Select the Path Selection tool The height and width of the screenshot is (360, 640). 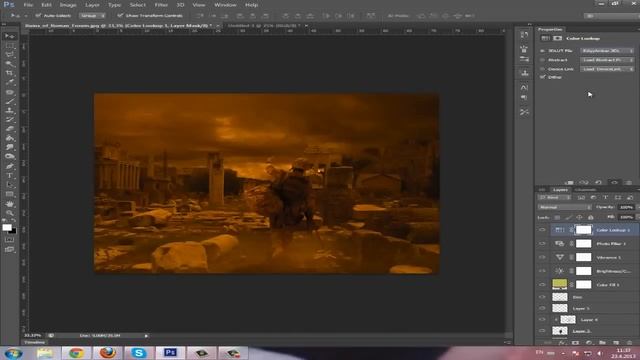click(9, 185)
